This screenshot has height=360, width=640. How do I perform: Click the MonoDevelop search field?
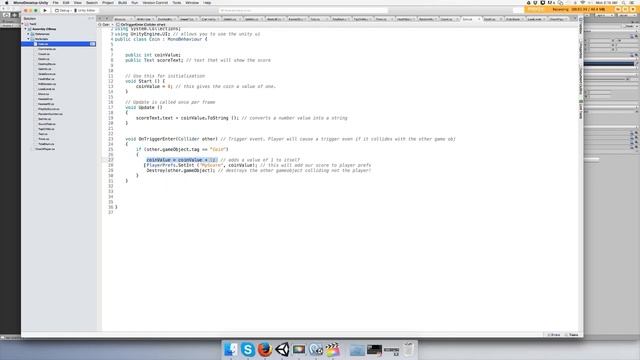[x=303, y=10]
